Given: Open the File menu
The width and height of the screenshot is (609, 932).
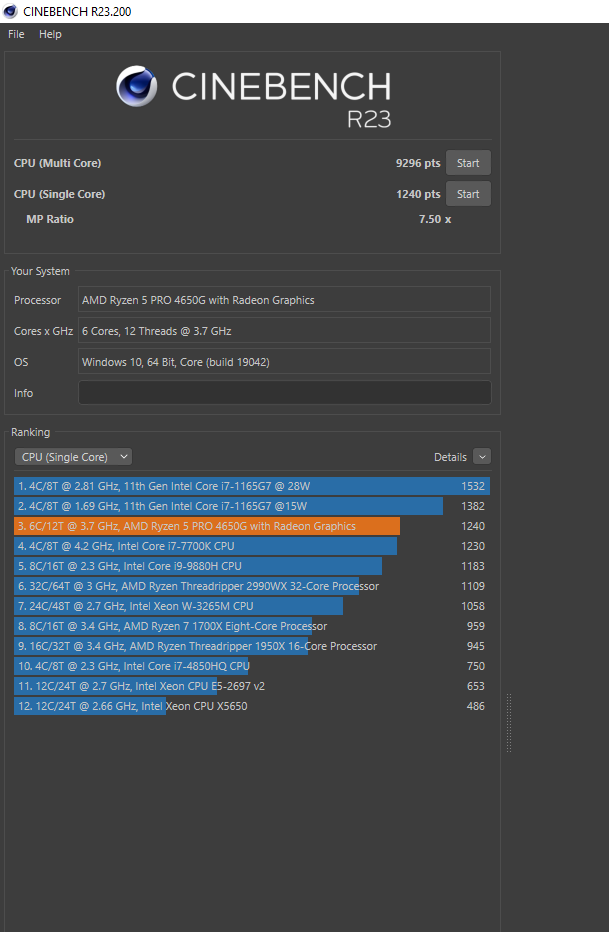Looking at the screenshot, I should [16, 34].
